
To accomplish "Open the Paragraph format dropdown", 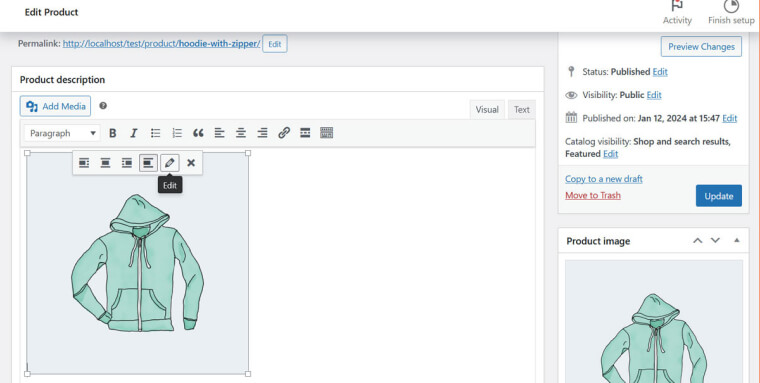I will pos(62,133).
